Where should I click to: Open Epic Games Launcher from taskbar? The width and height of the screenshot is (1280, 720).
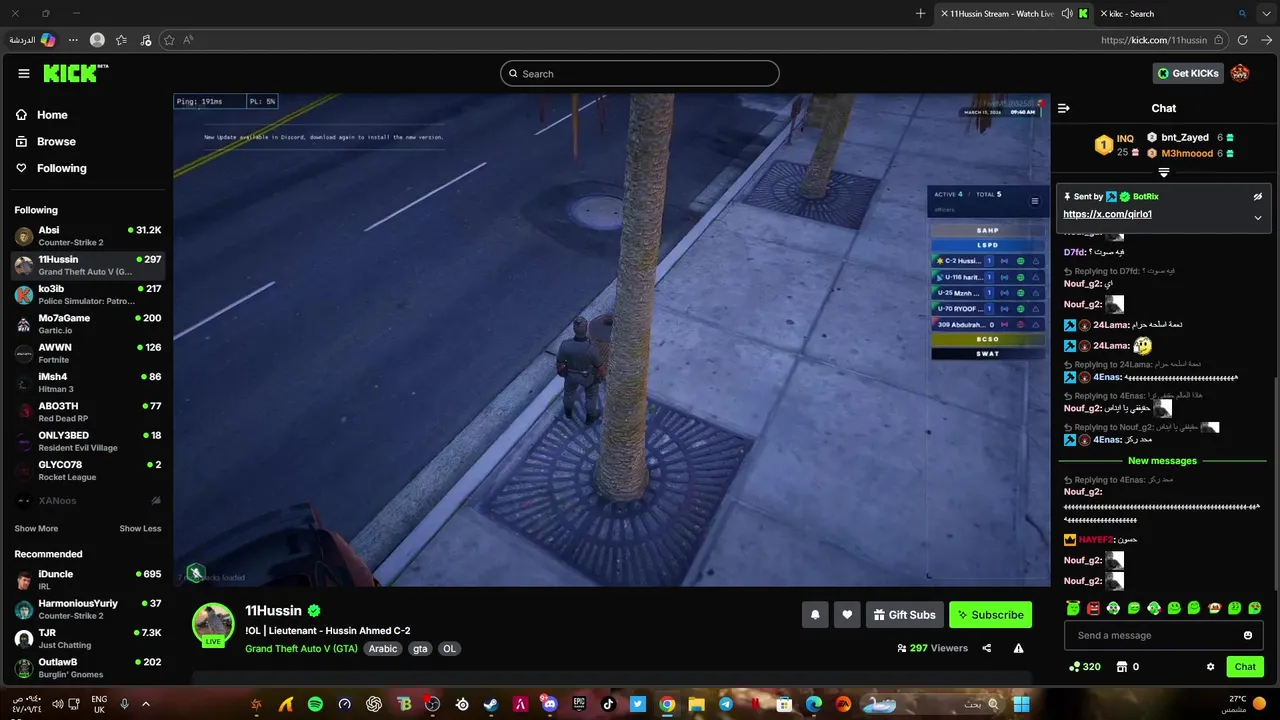(579, 704)
